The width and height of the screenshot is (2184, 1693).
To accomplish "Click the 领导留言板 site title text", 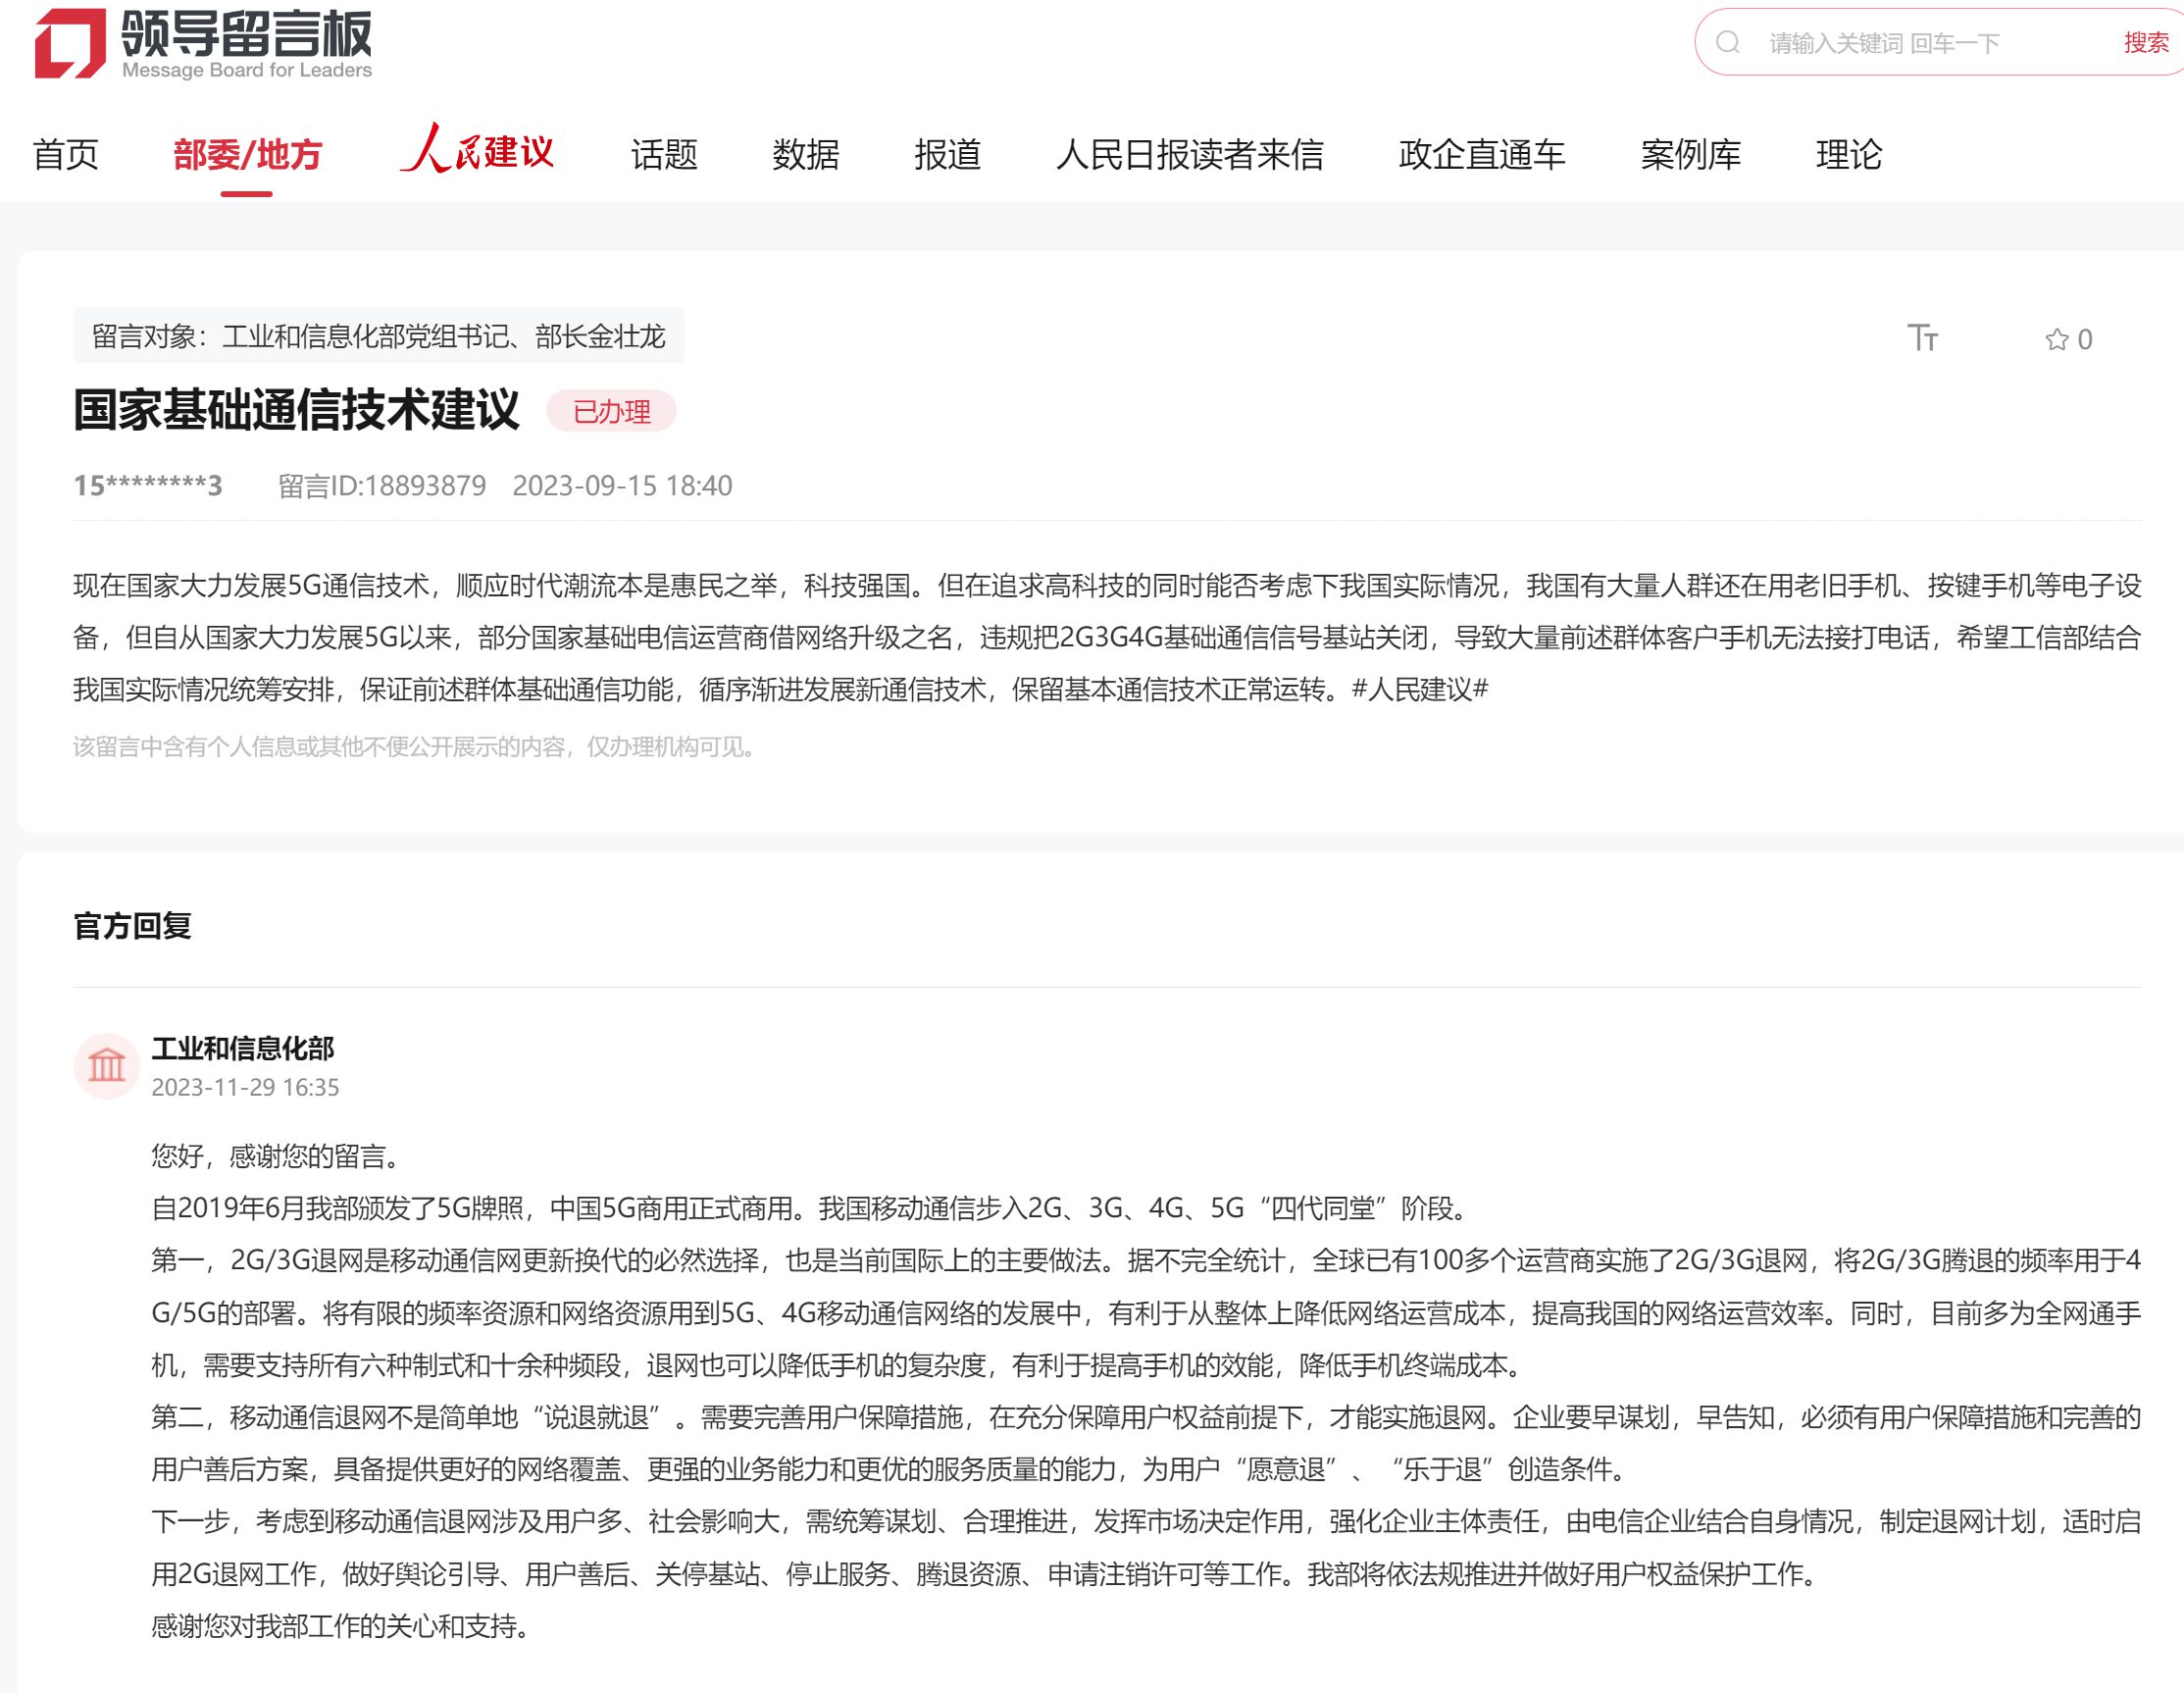I will click(247, 33).
